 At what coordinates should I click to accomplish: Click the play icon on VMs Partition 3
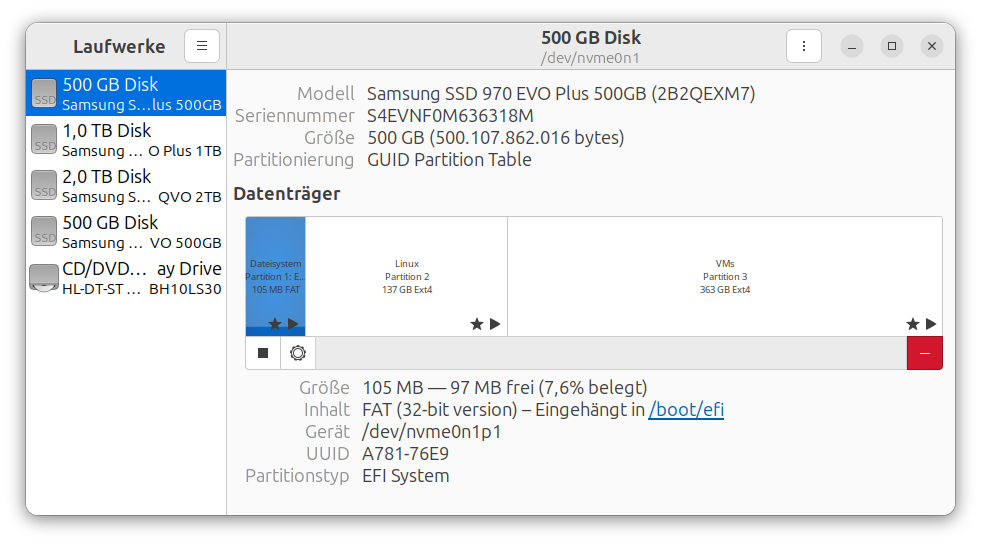(931, 324)
